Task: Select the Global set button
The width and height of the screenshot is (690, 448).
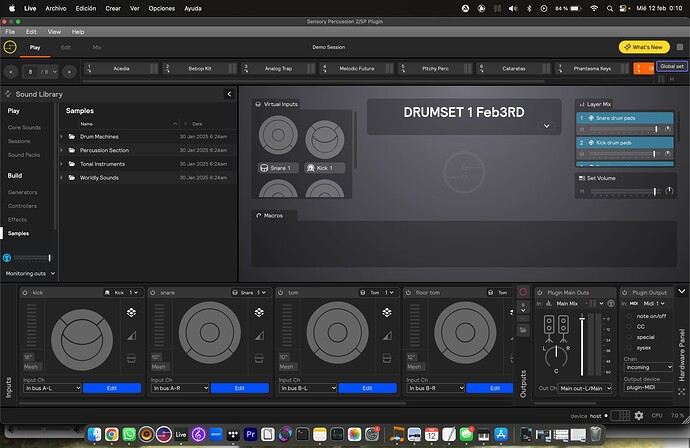Action: pyautogui.click(x=672, y=66)
